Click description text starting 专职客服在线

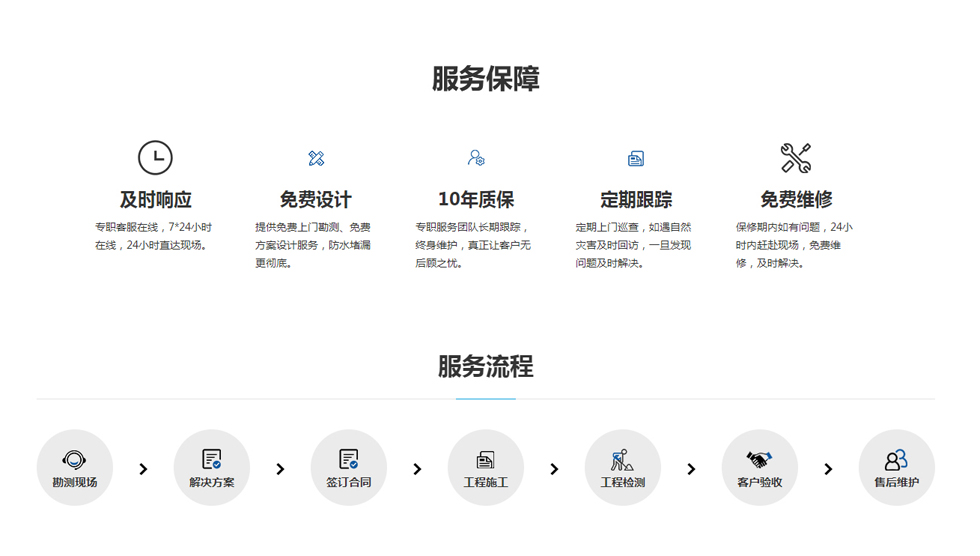pyautogui.click(x=154, y=236)
